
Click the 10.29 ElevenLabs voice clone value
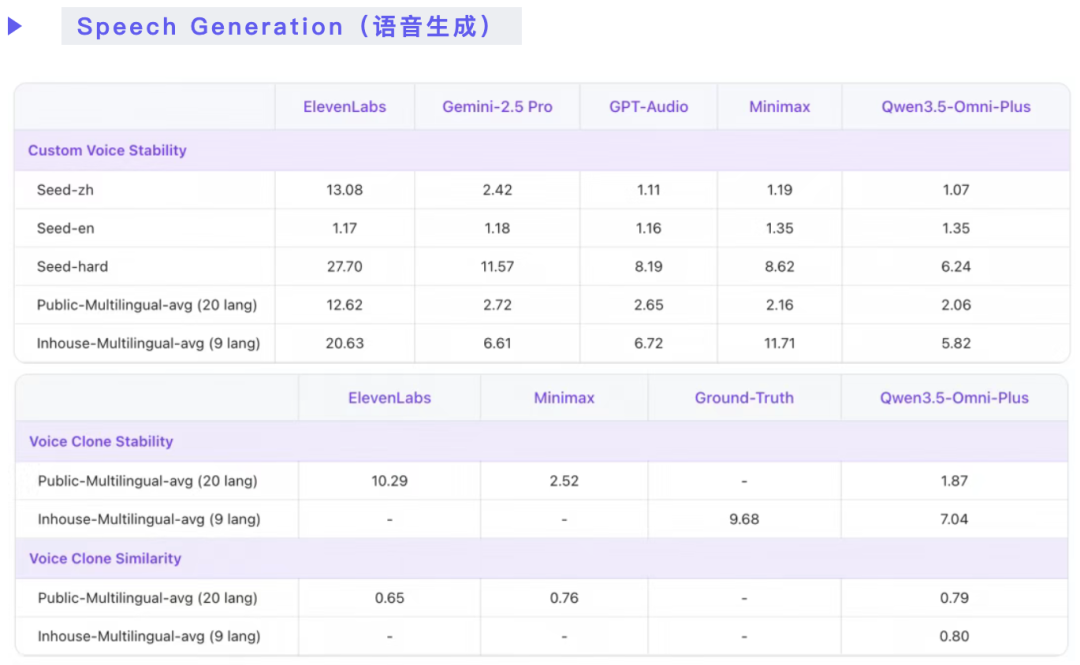389,481
